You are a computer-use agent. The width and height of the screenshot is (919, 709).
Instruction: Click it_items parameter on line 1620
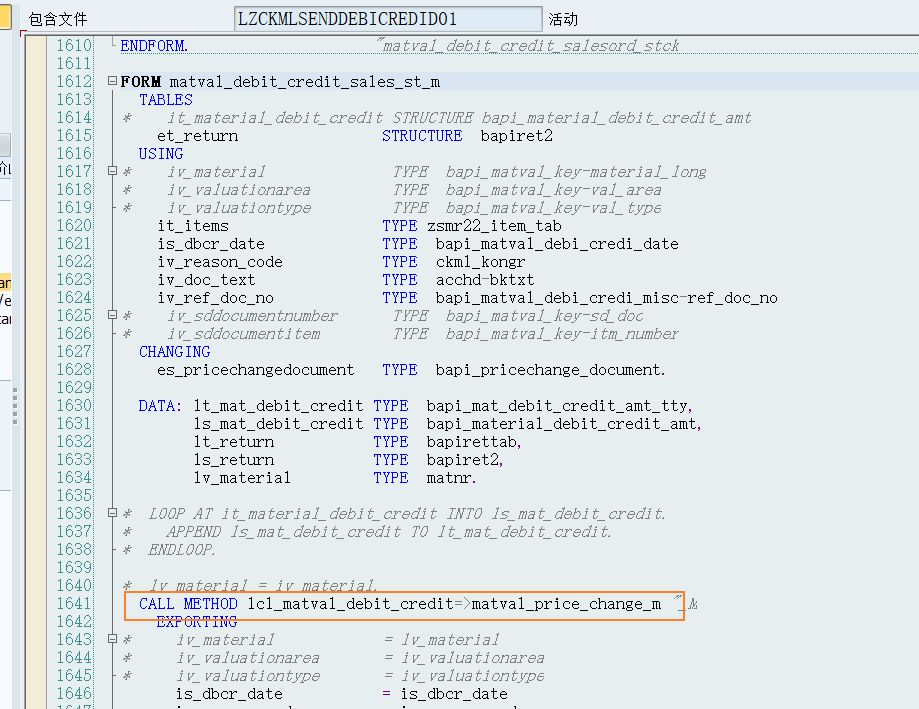193,226
